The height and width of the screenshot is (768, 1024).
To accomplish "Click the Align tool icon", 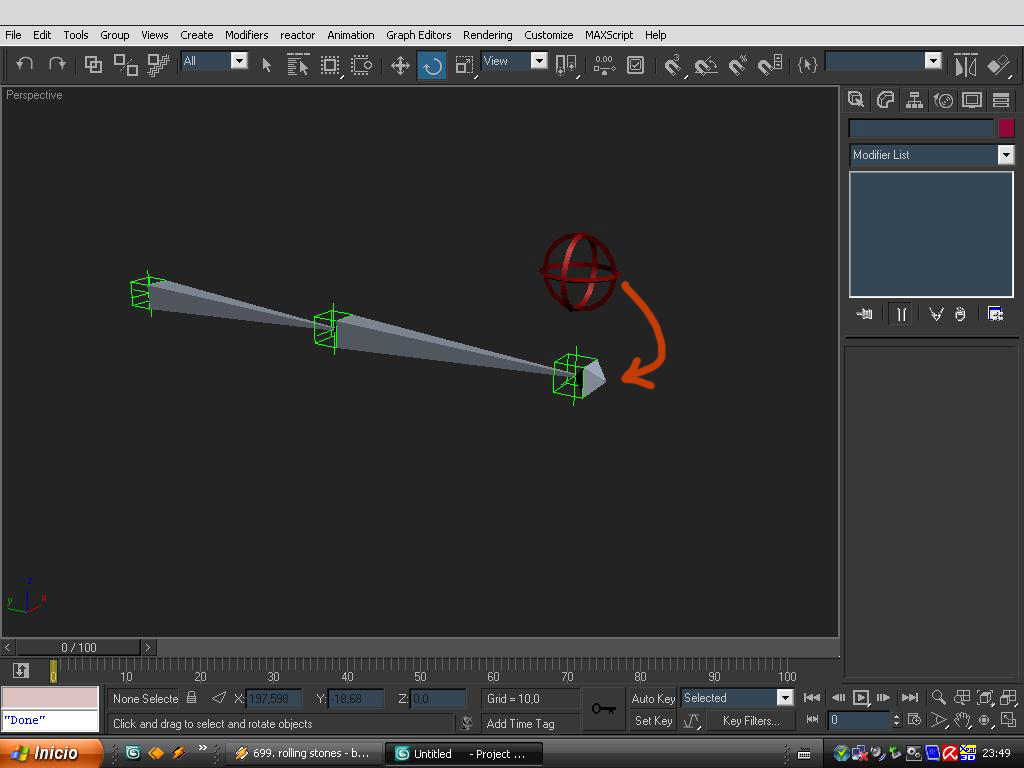I will point(999,65).
